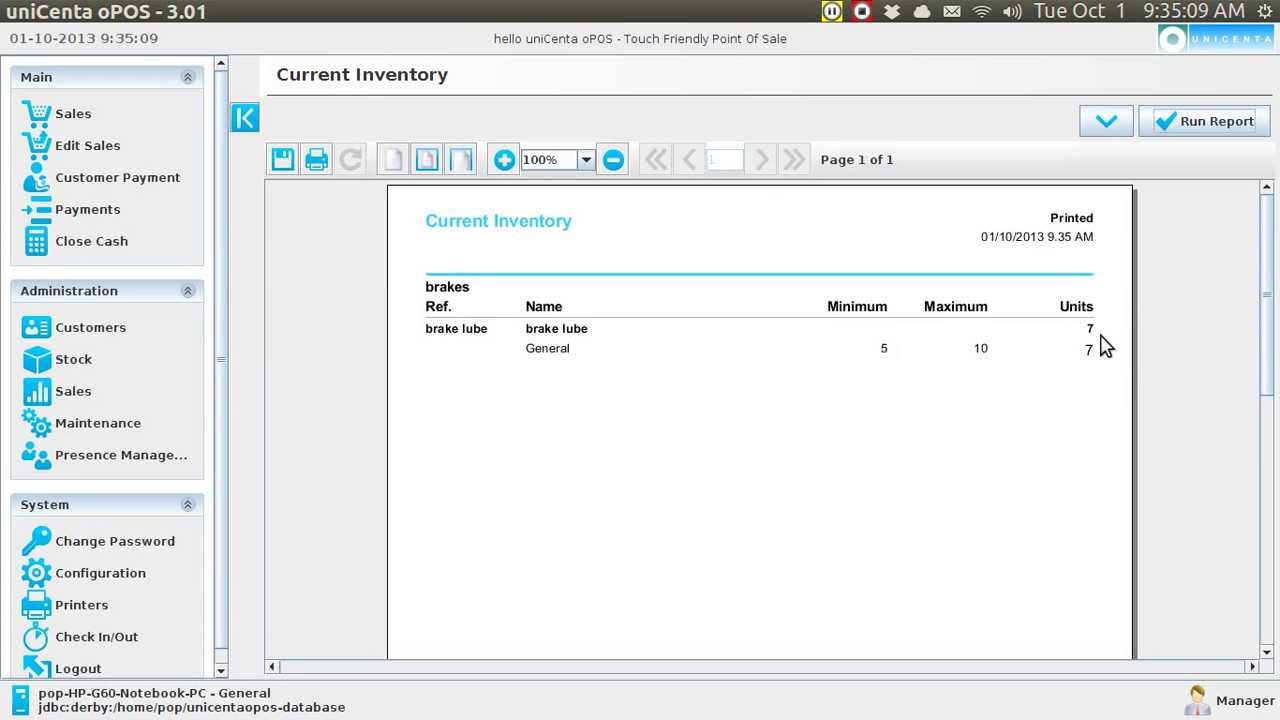Click the report horizontal scrollbar right arrow
Screen dimensions: 1280x720
(x=1252, y=666)
